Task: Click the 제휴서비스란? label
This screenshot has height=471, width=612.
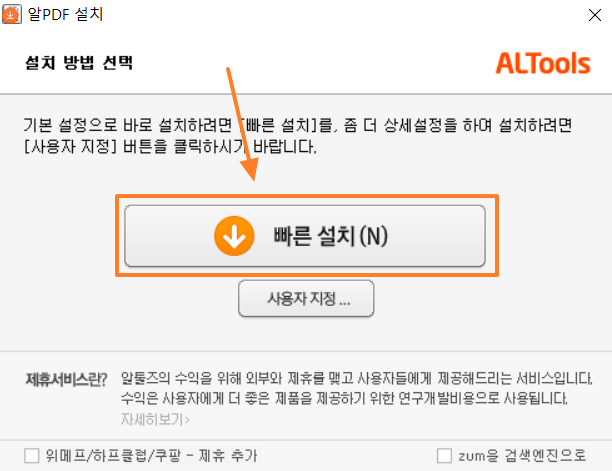Action: point(66,379)
